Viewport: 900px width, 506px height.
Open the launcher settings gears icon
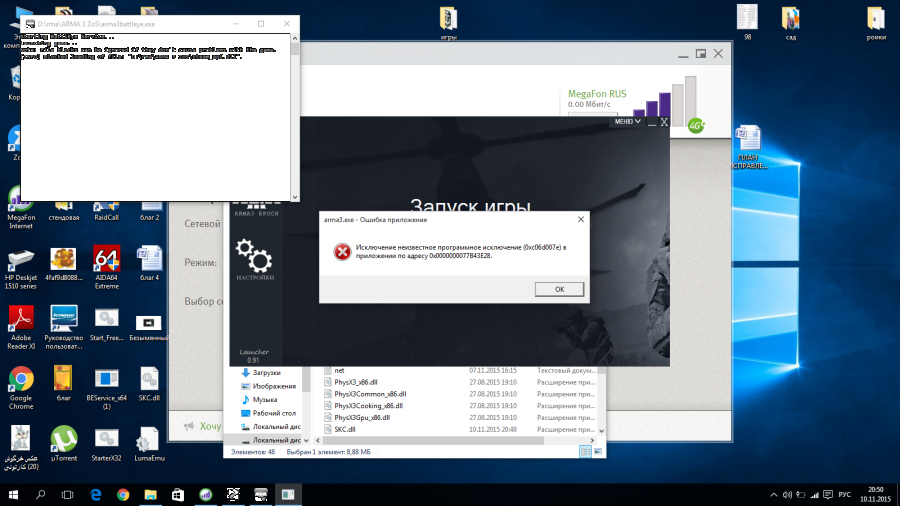pyautogui.click(x=254, y=255)
